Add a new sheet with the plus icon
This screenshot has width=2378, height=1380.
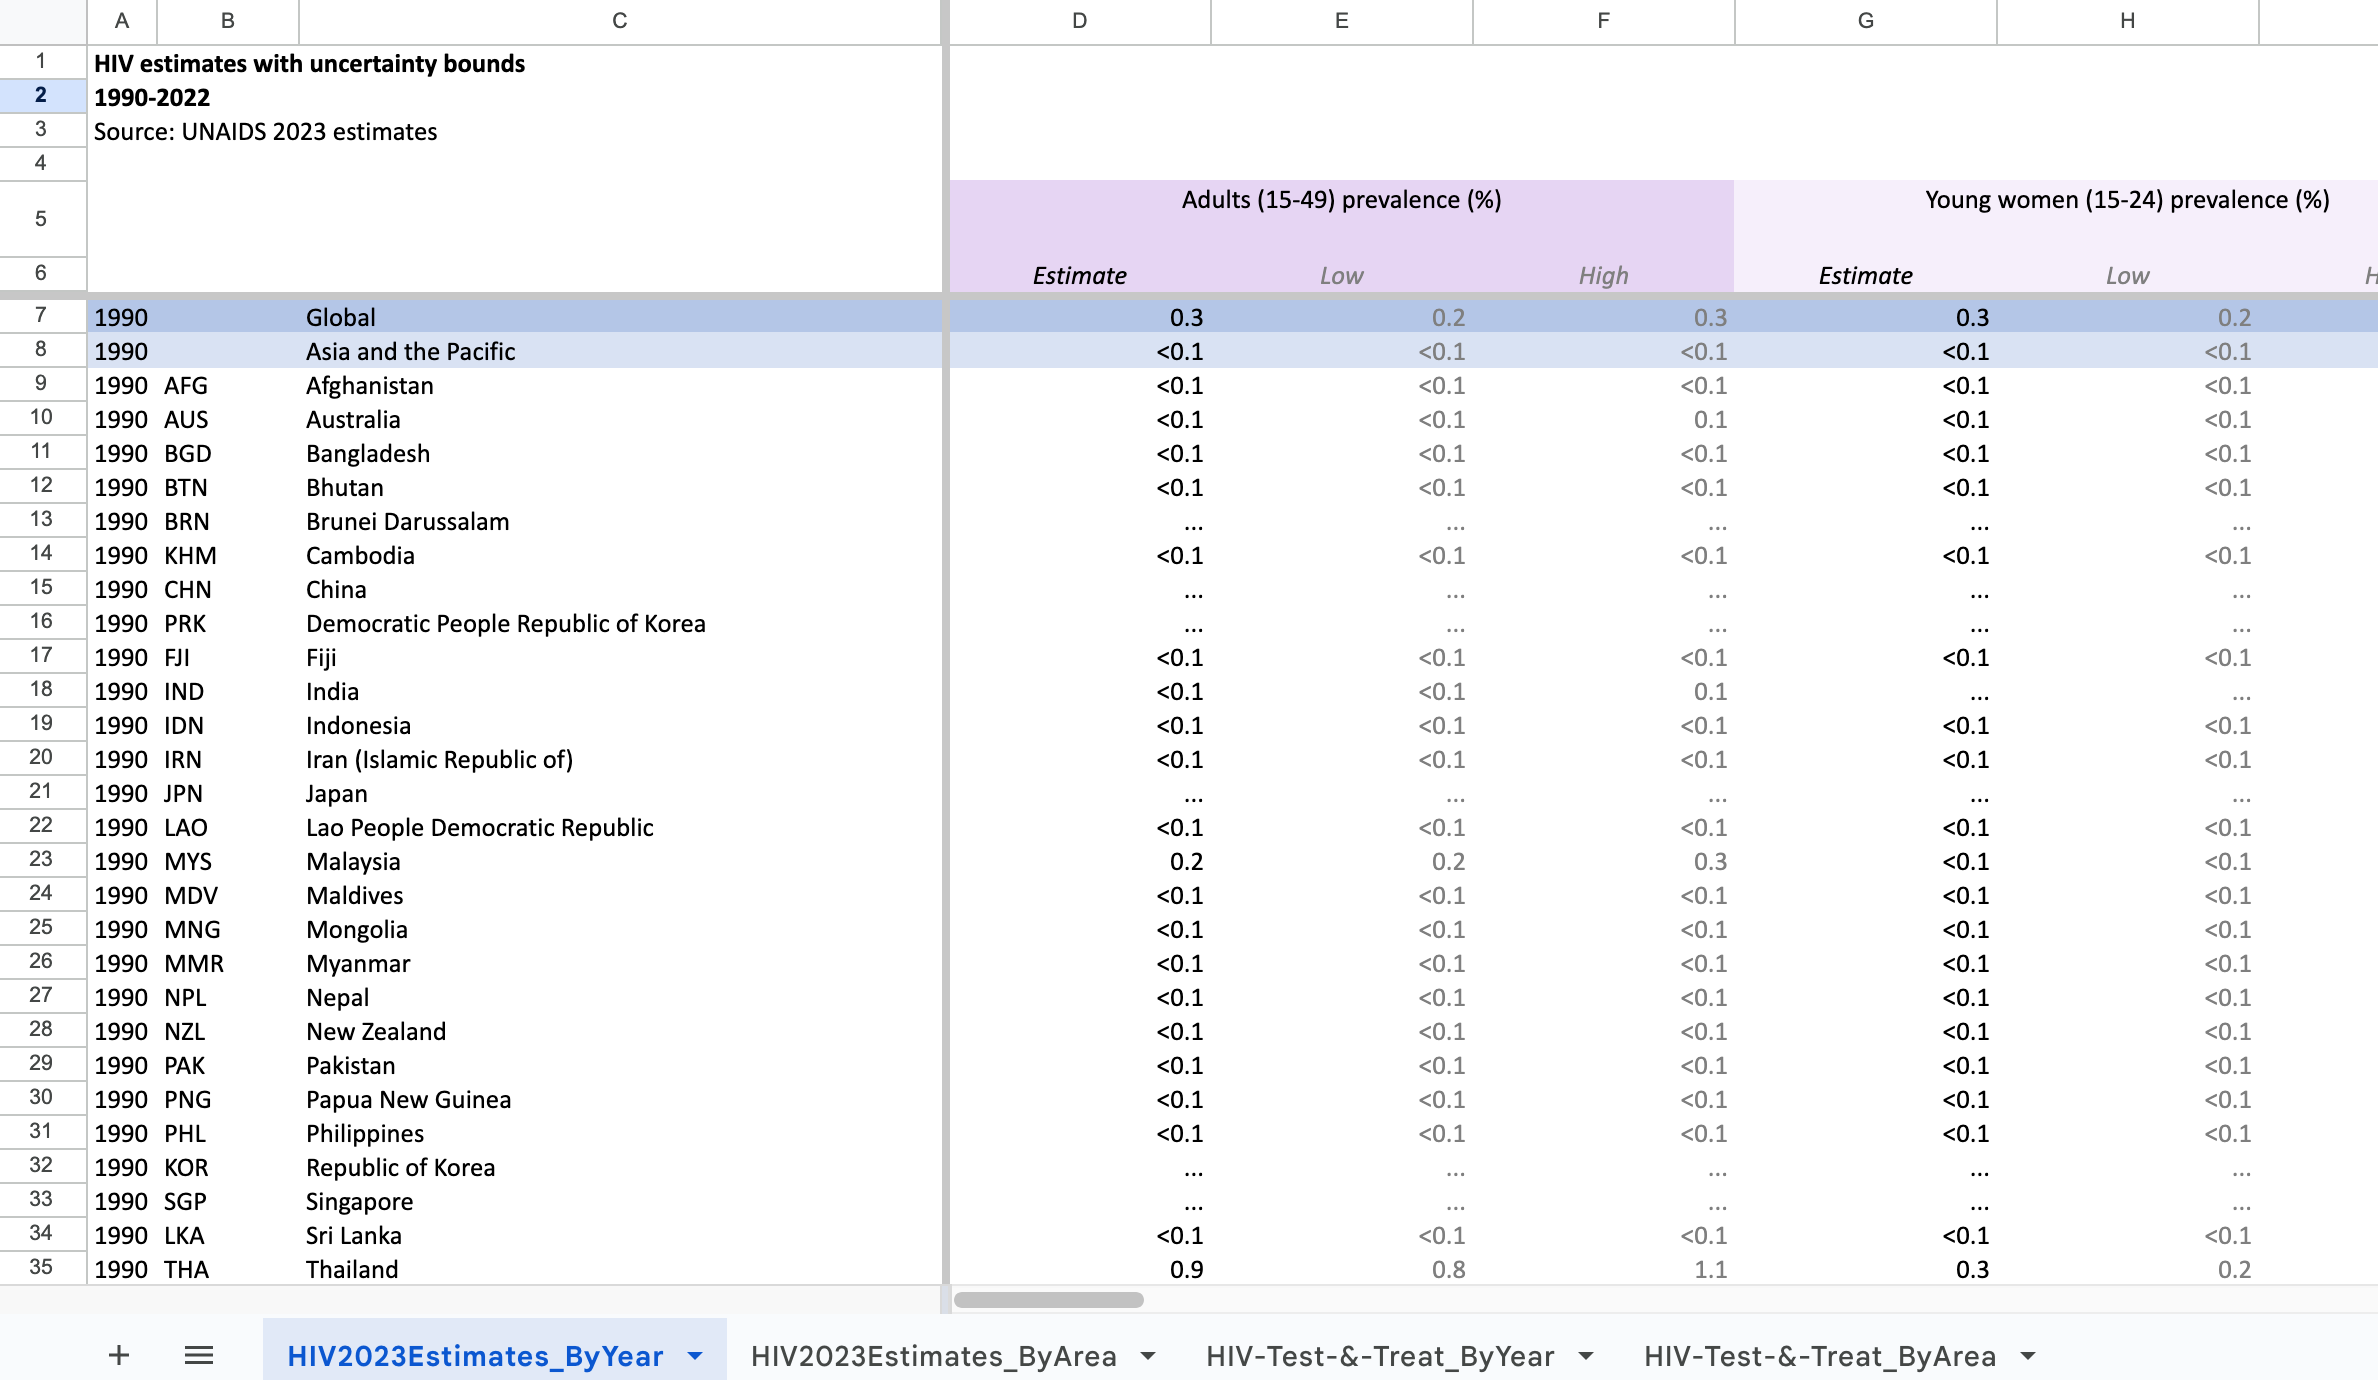(119, 1355)
